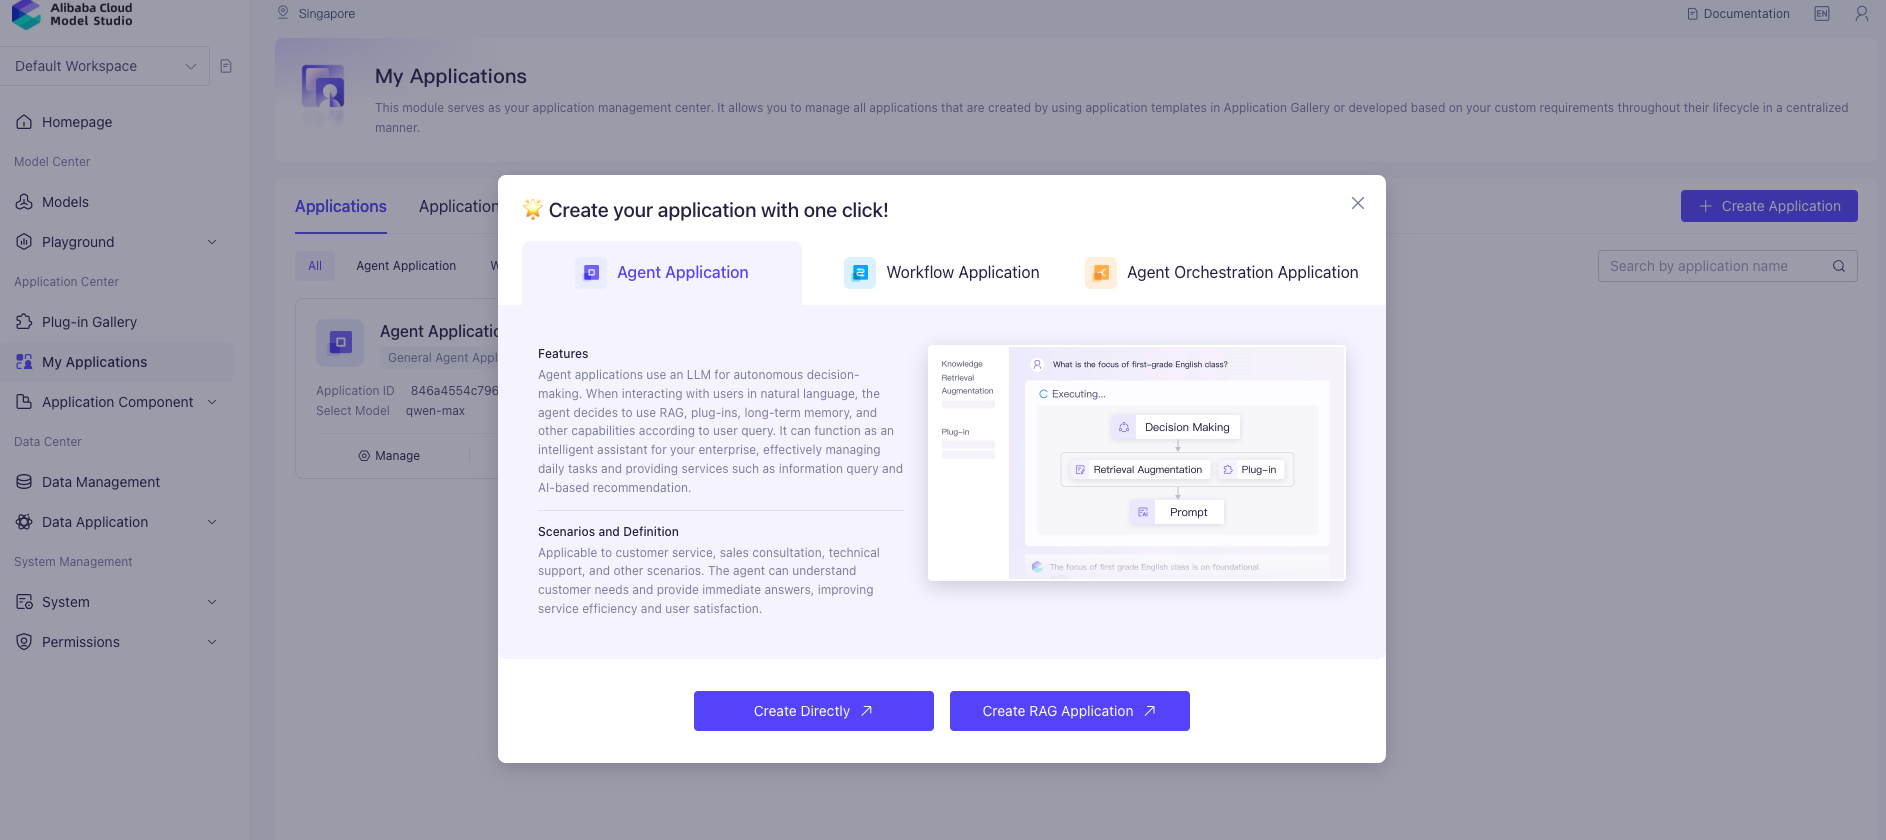
Task: Click the Application Component icon
Action: pyautogui.click(x=24, y=402)
